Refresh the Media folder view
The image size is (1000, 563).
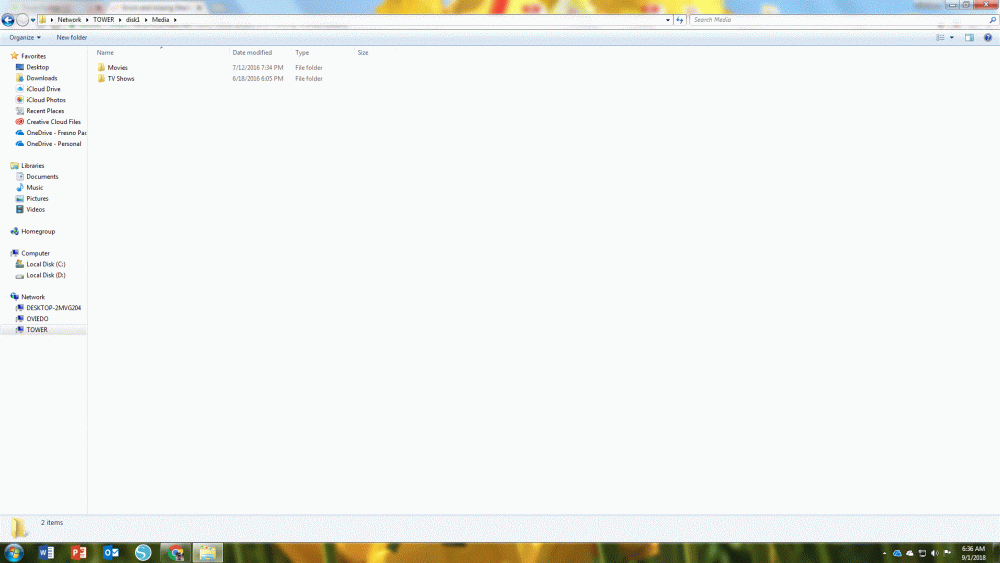[x=679, y=20]
